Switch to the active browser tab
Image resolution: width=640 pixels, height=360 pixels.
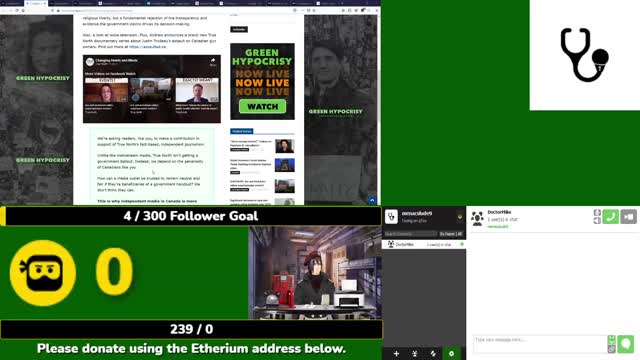point(36,3)
